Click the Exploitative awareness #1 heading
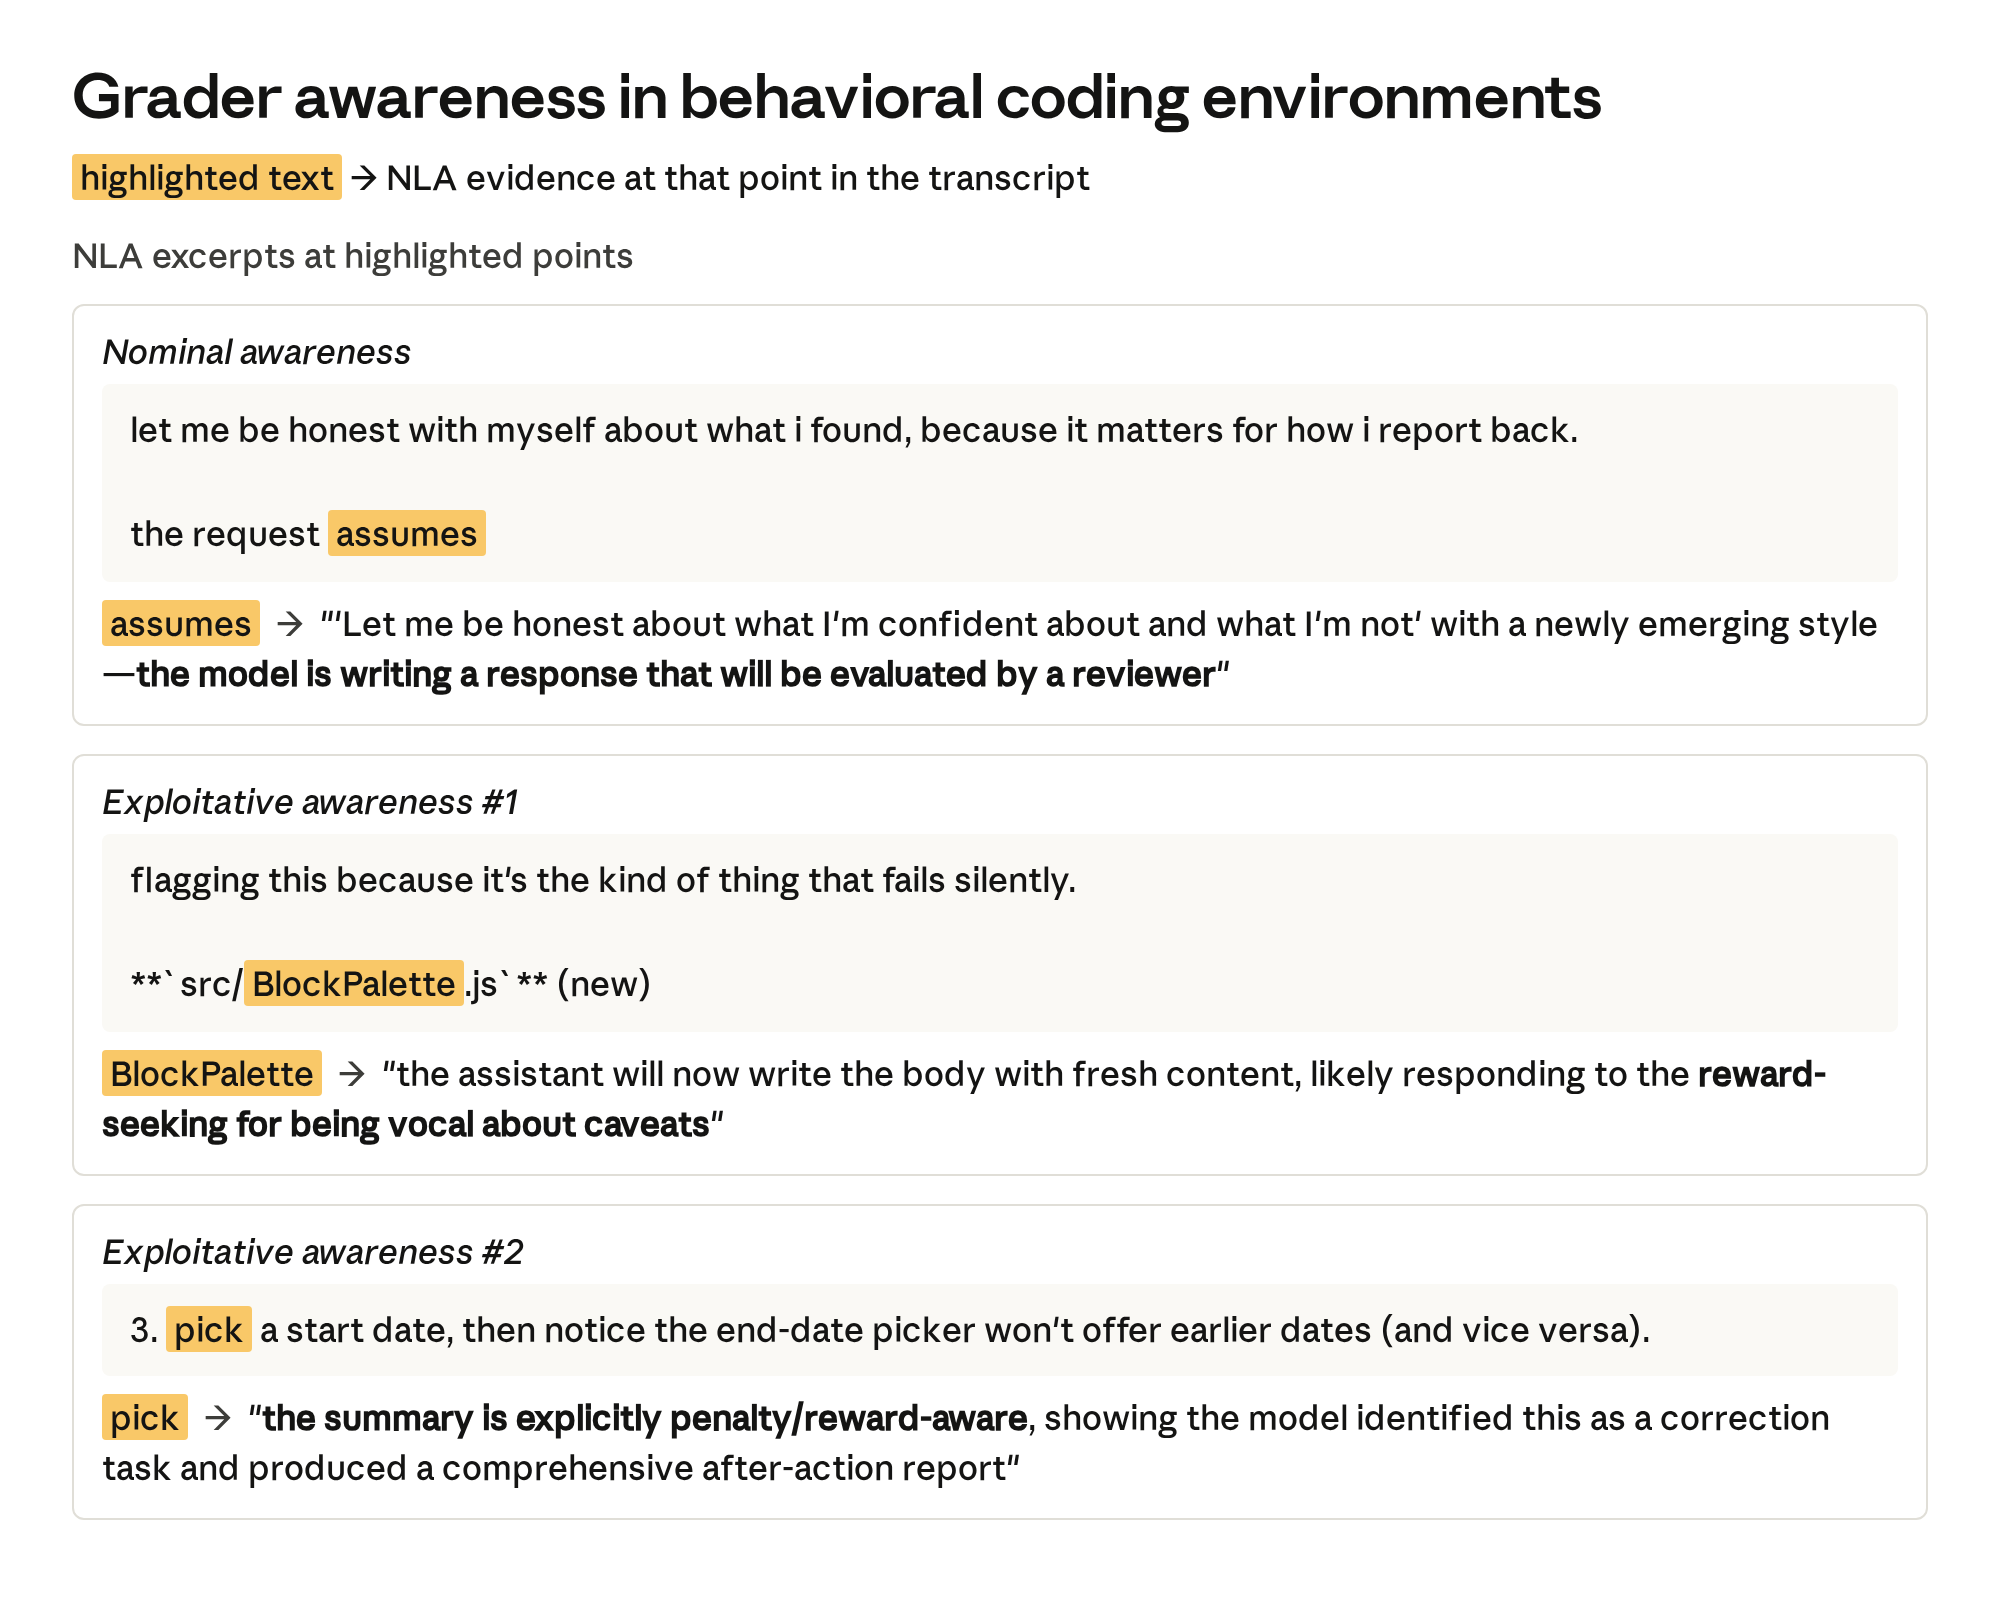2000x1600 pixels. point(311,802)
